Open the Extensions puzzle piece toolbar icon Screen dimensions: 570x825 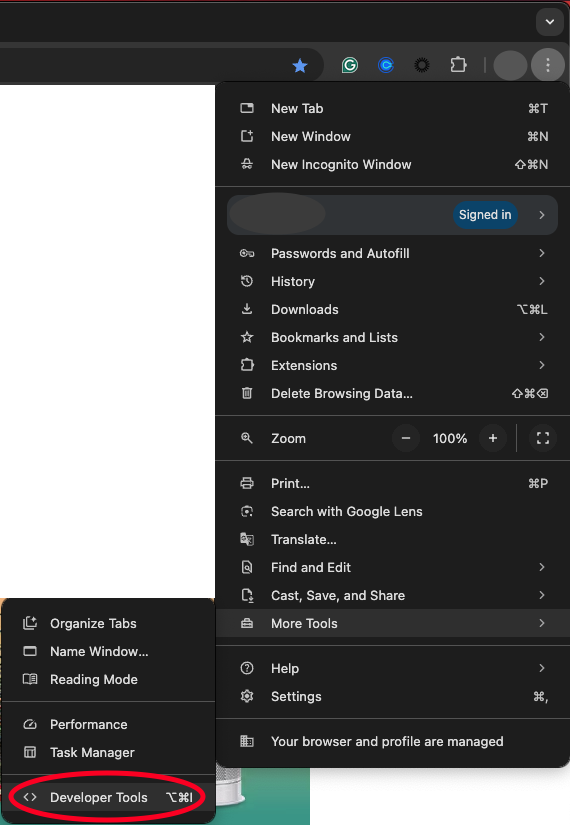click(458, 65)
